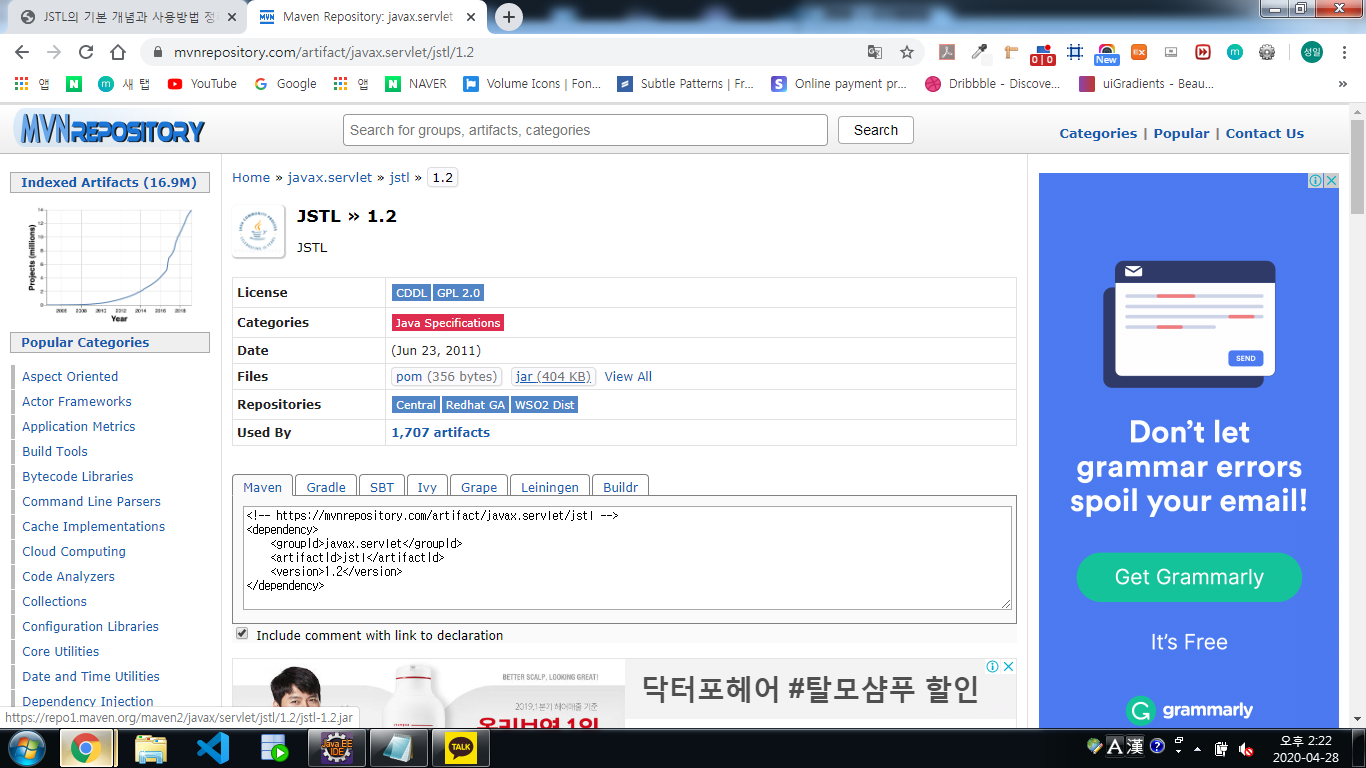Open a new browser tab
The height and width of the screenshot is (768, 1366).
pyautogui.click(x=509, y=17)
